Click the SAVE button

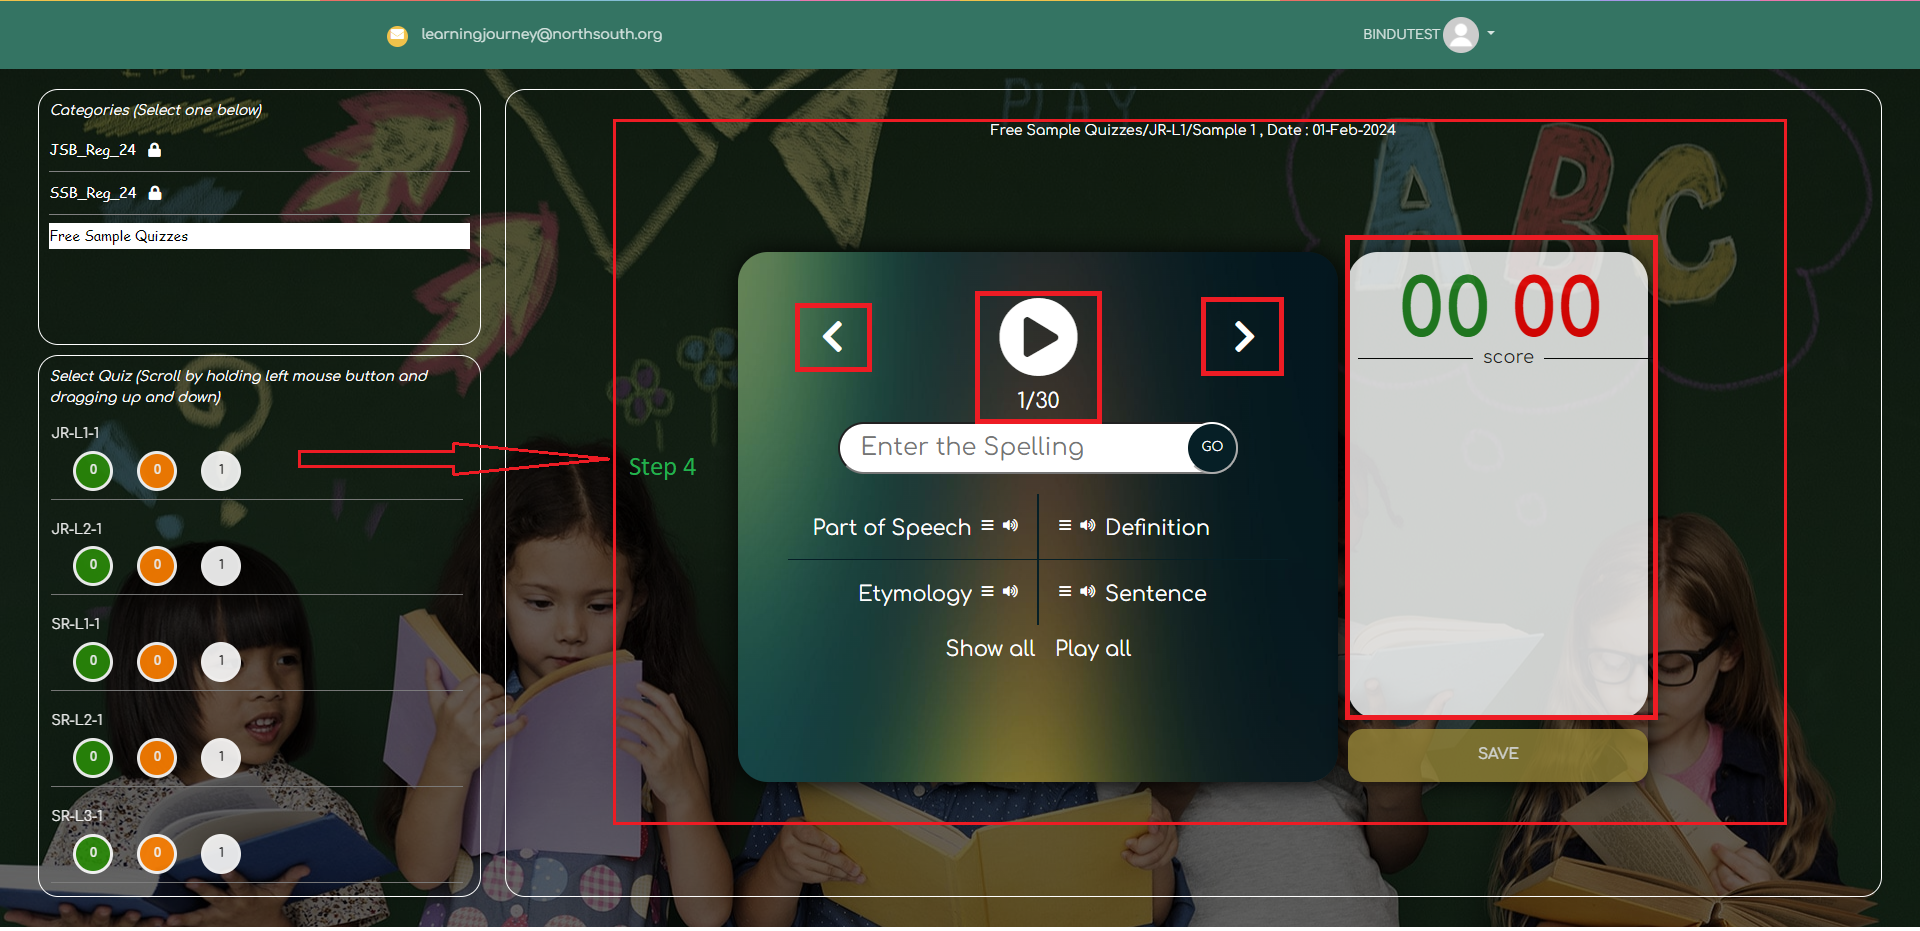pyautogui.click(x=1497, y=754)
